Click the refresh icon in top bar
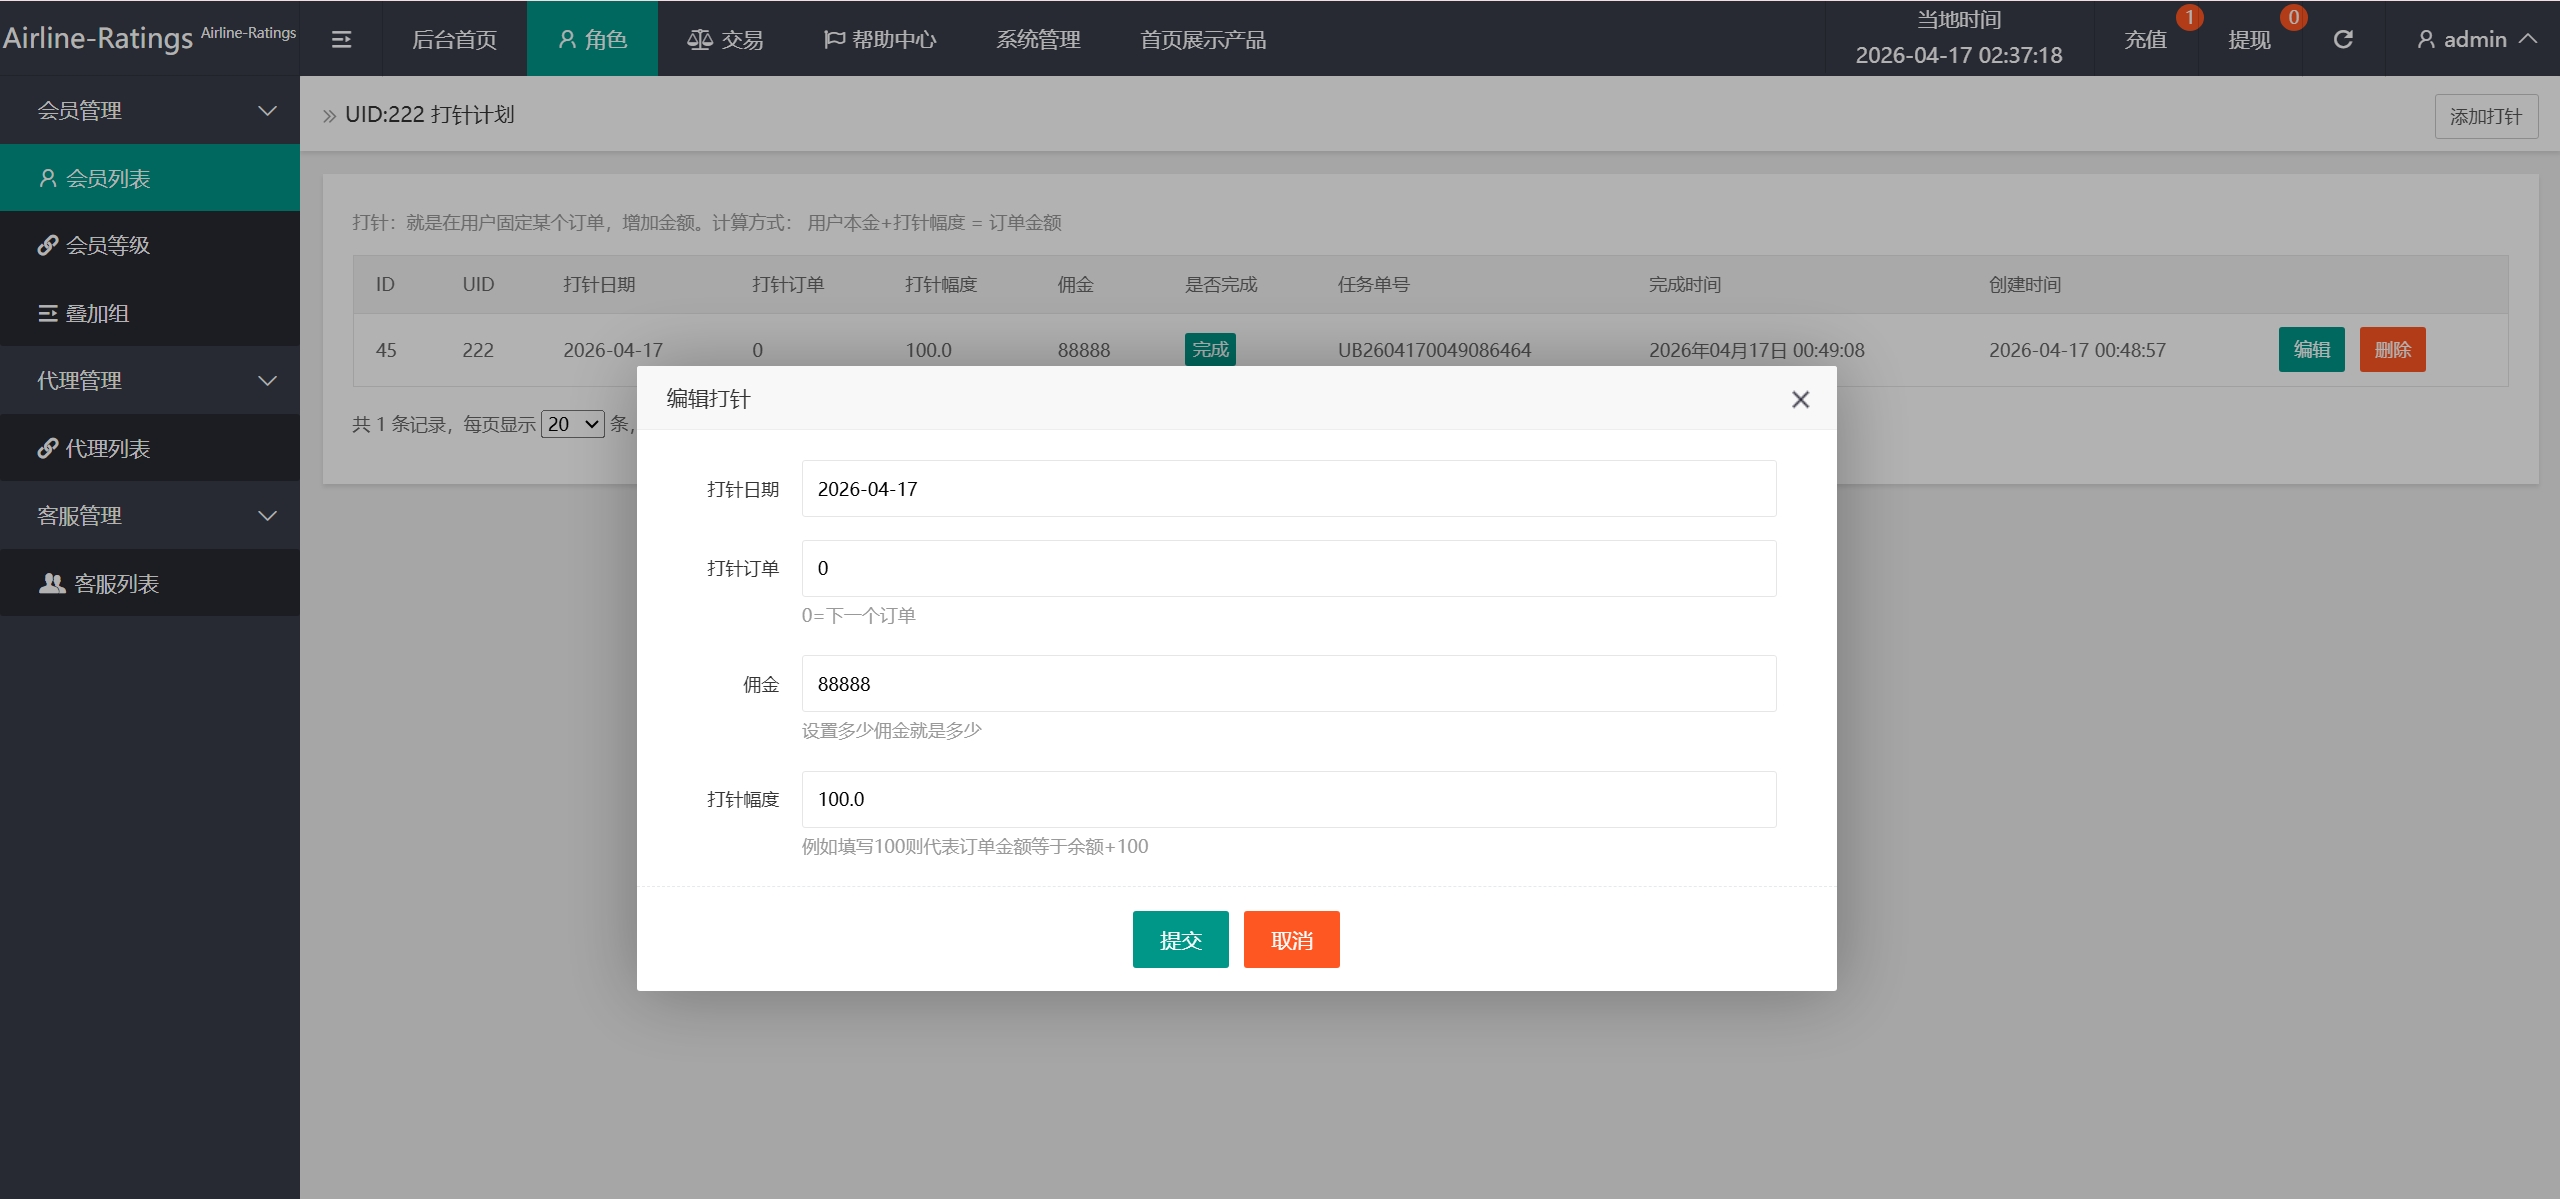The image size is (2560, 1199). tap(2342, 39)
